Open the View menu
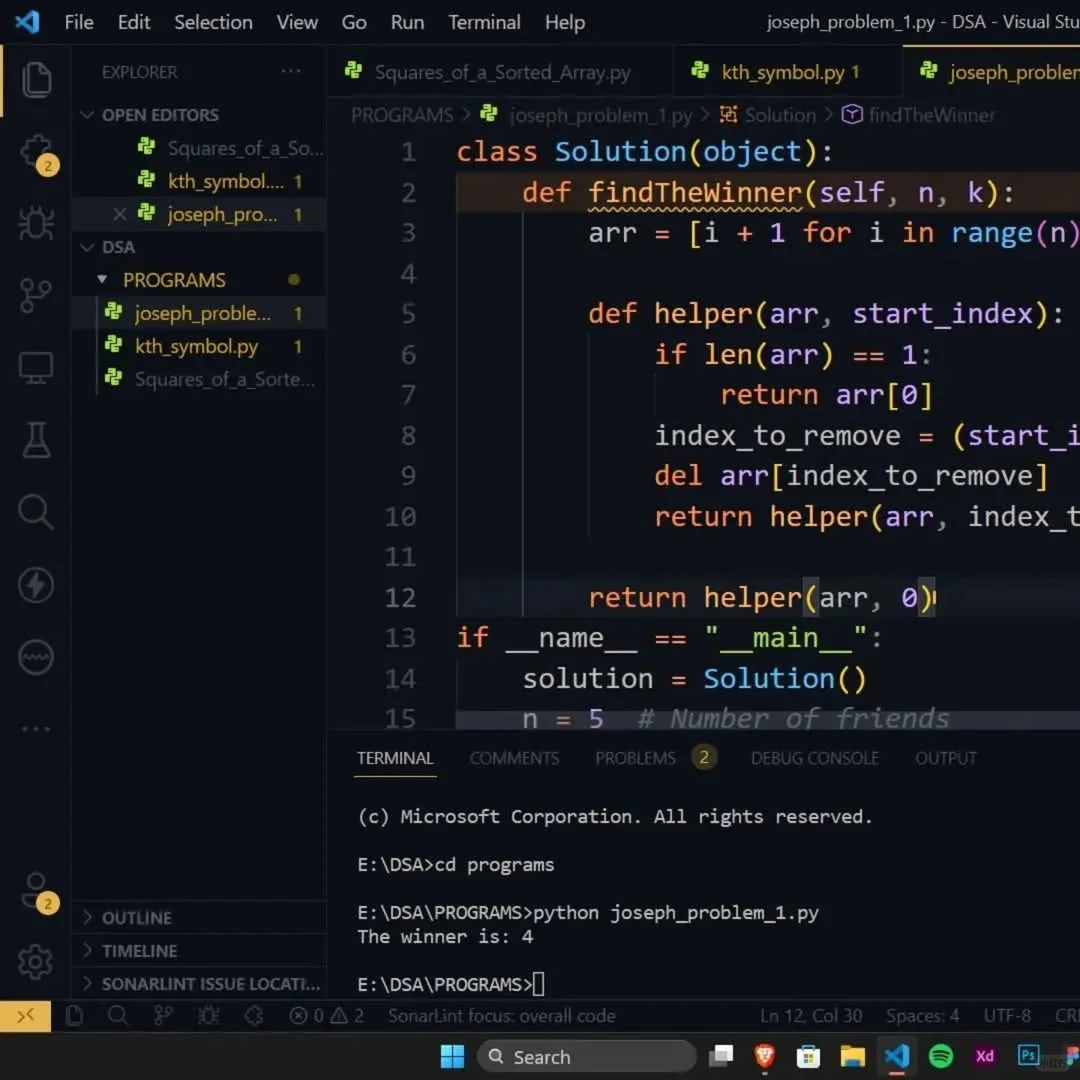The height and width of the screenshot is (1080, 1080). point(298,22)
